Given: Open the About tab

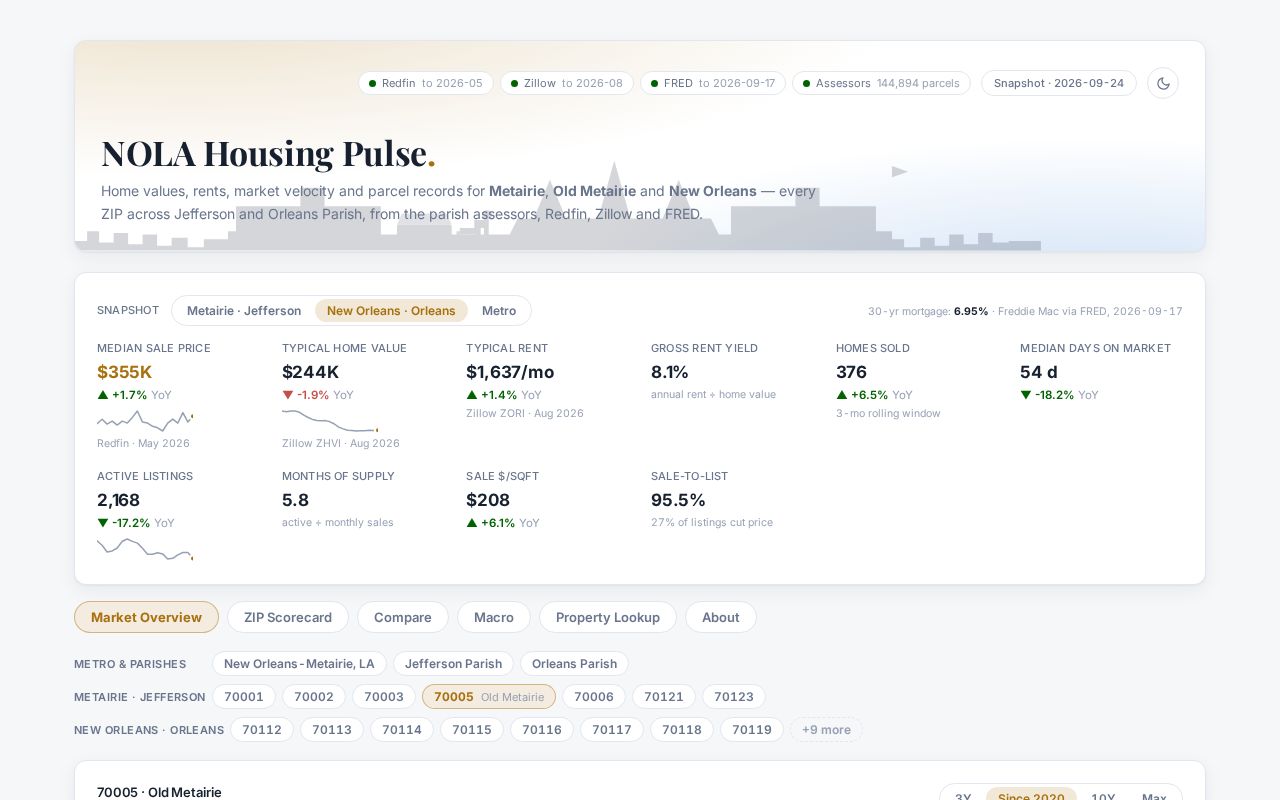Looking at the screenshot, I should 721,617.
